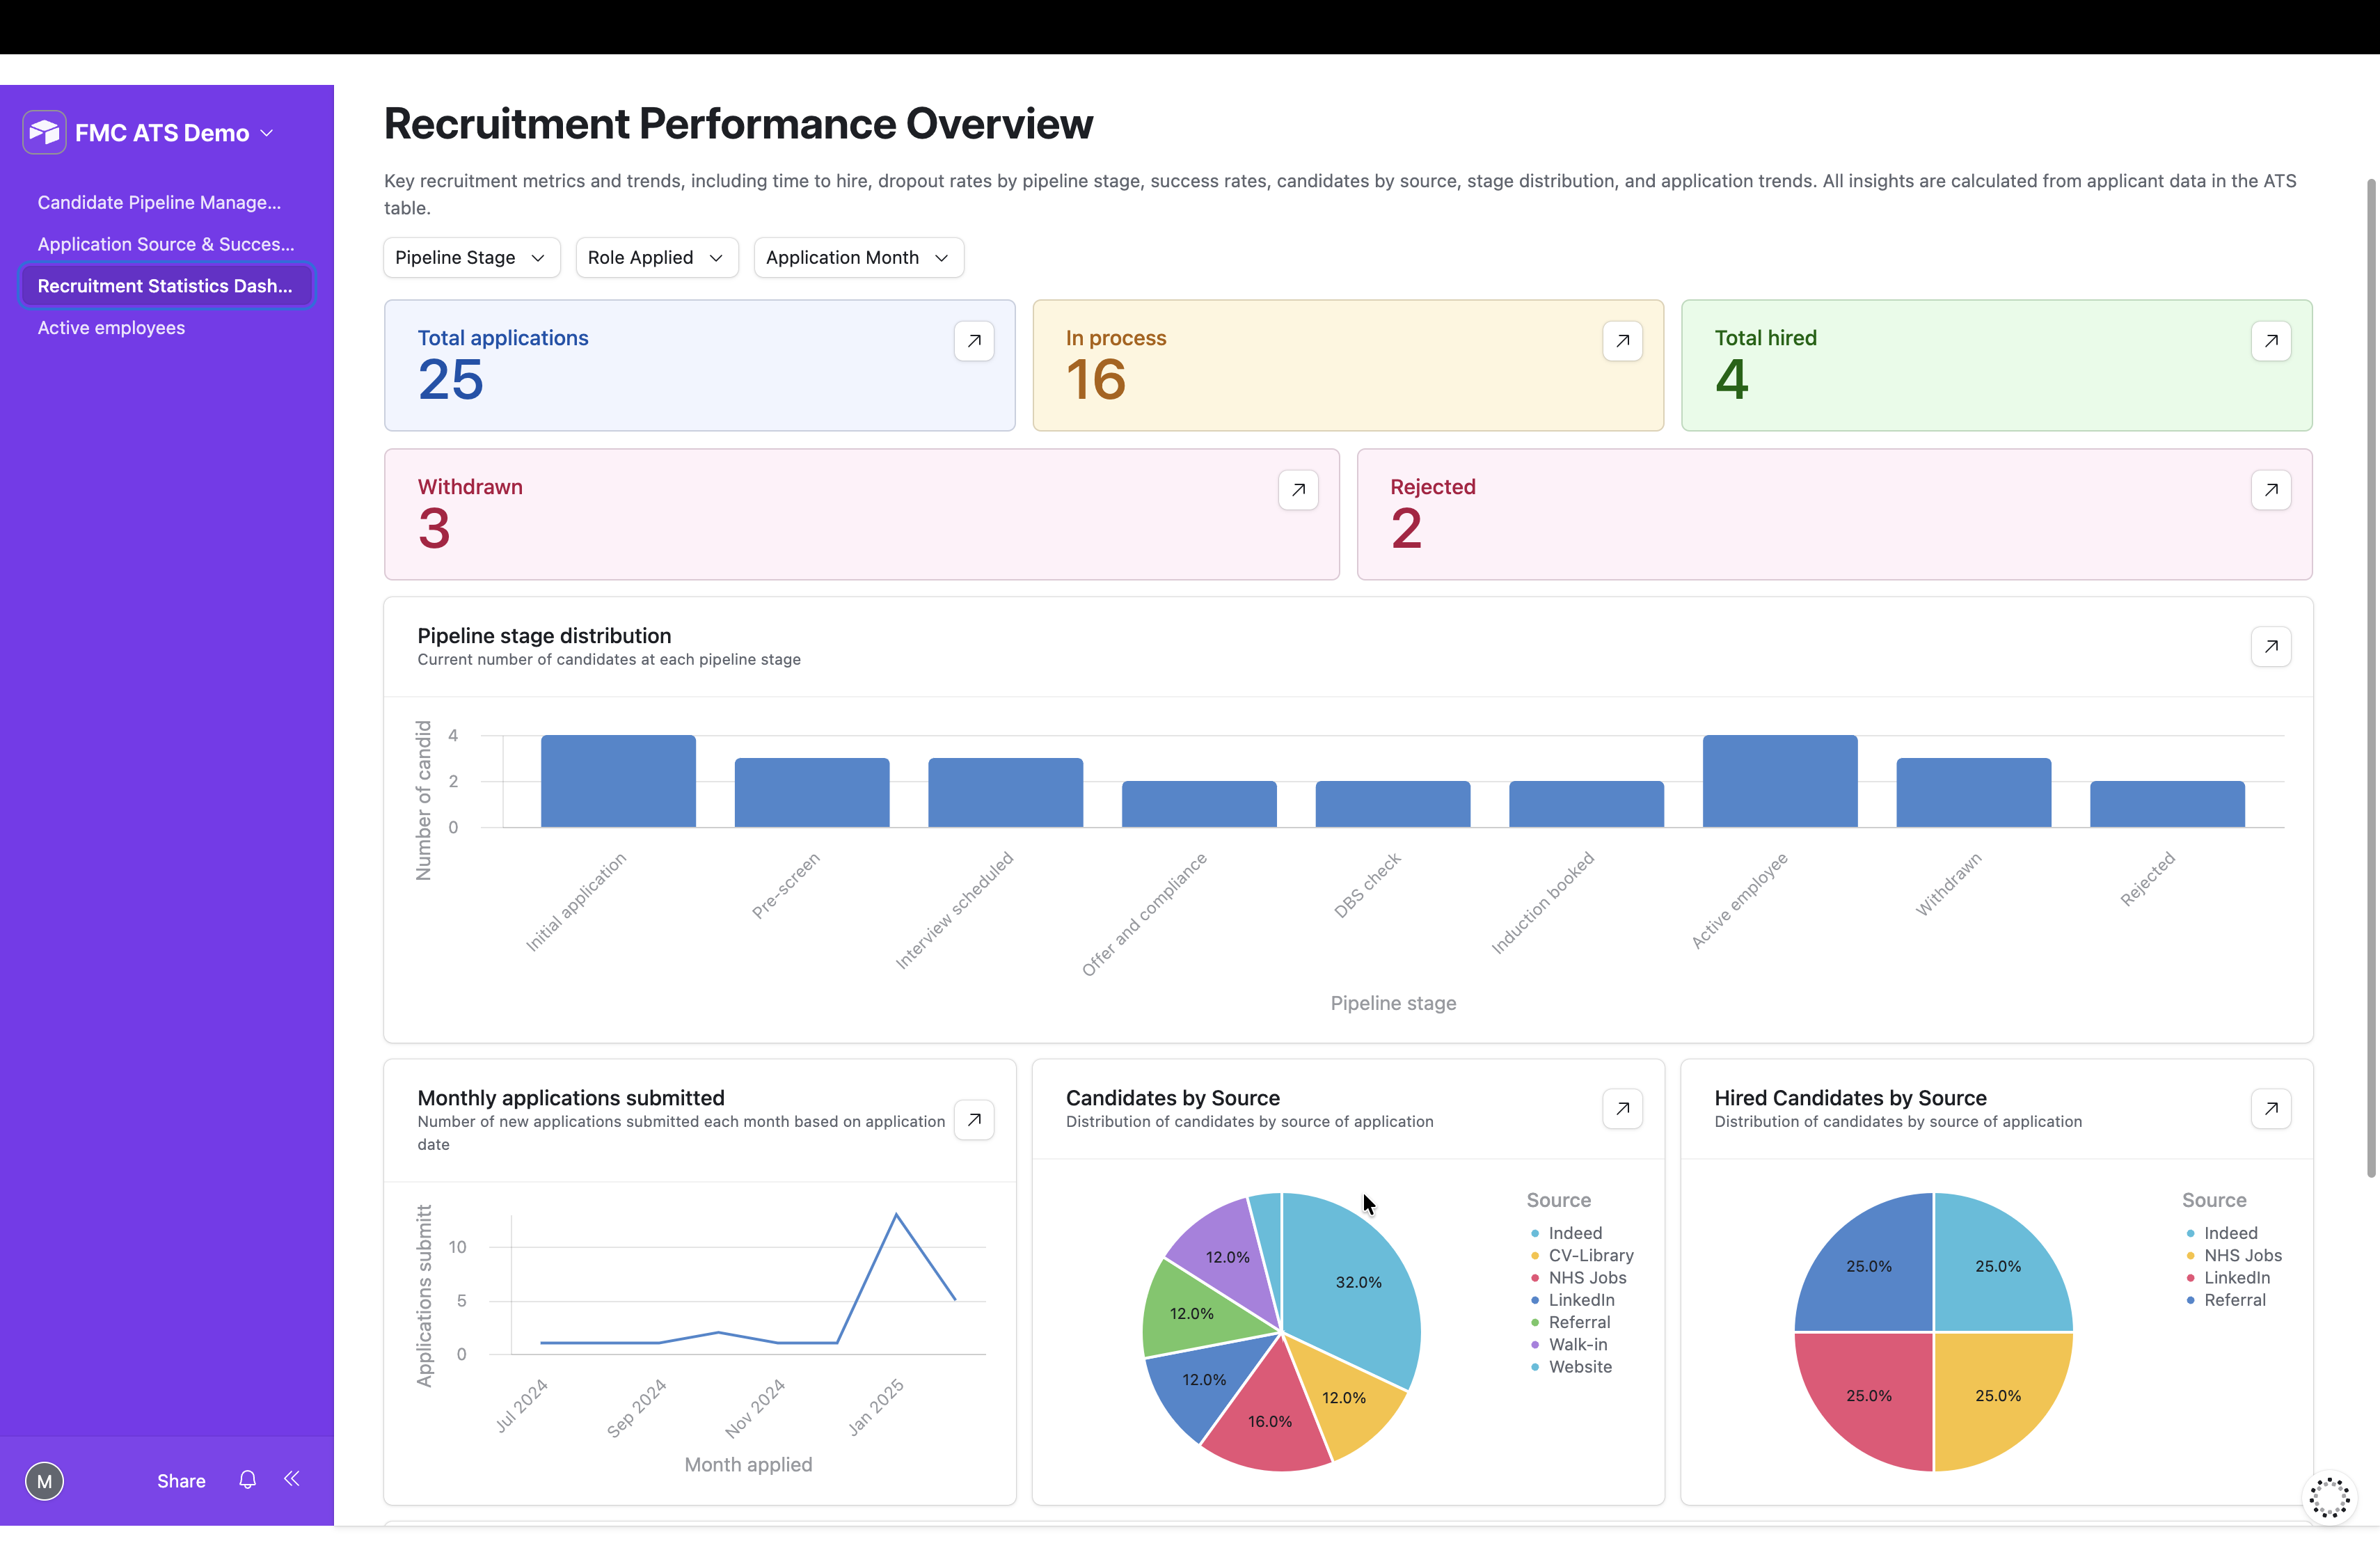
Task: Open notifications bell icon
Action: (x=247, y=1479)
